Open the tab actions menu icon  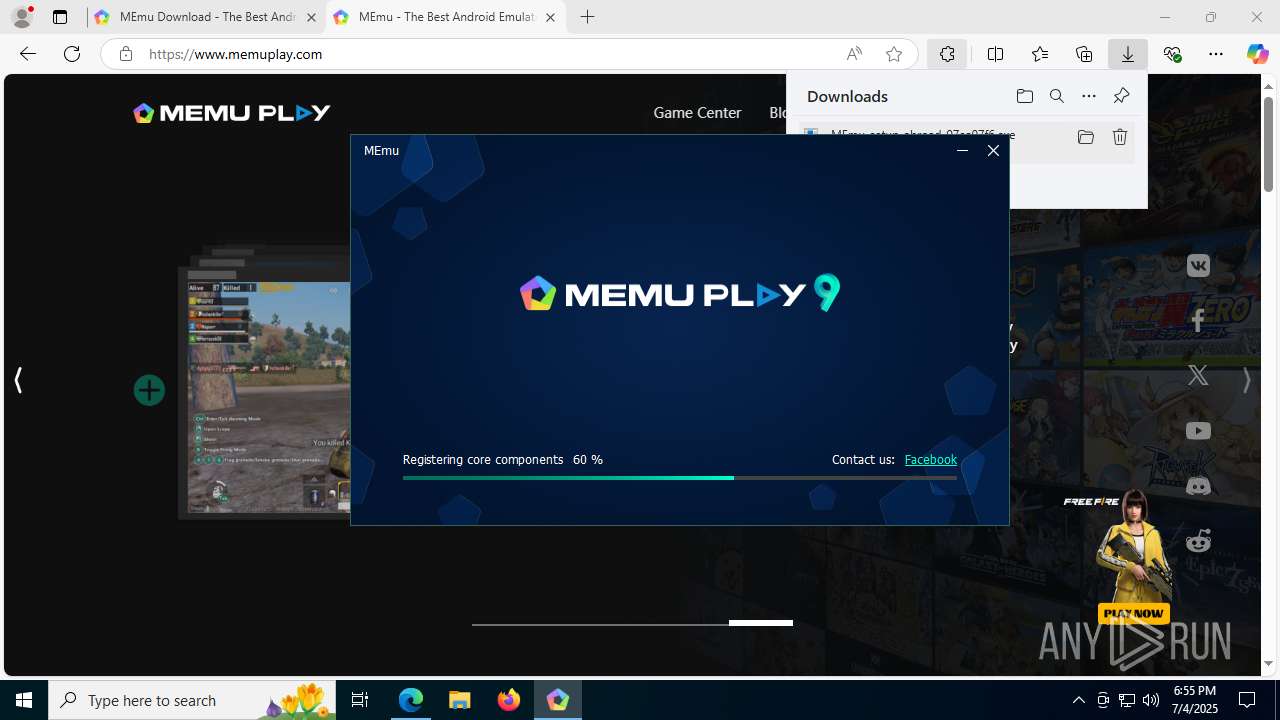[x=60, y=17]
